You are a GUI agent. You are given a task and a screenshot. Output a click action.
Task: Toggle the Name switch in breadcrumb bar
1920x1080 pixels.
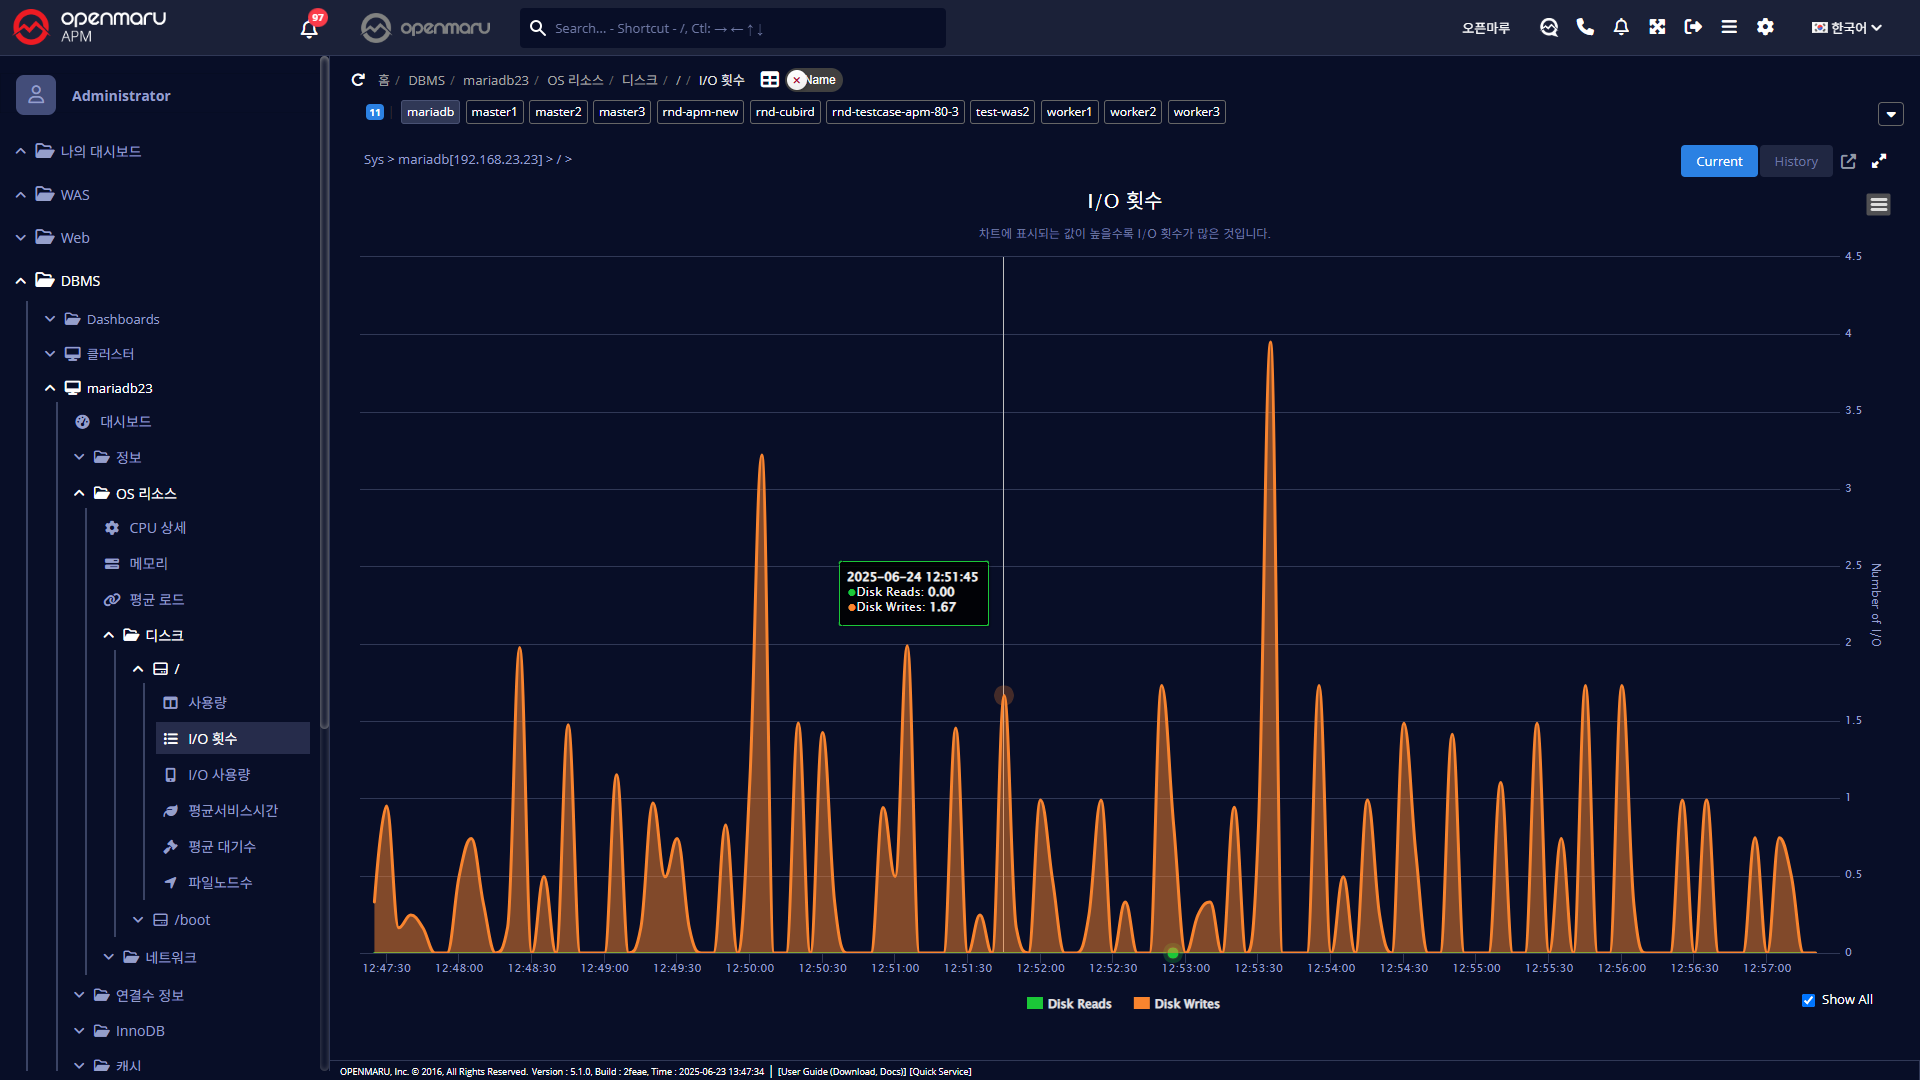pyautogui.click(x=814, y=80)
